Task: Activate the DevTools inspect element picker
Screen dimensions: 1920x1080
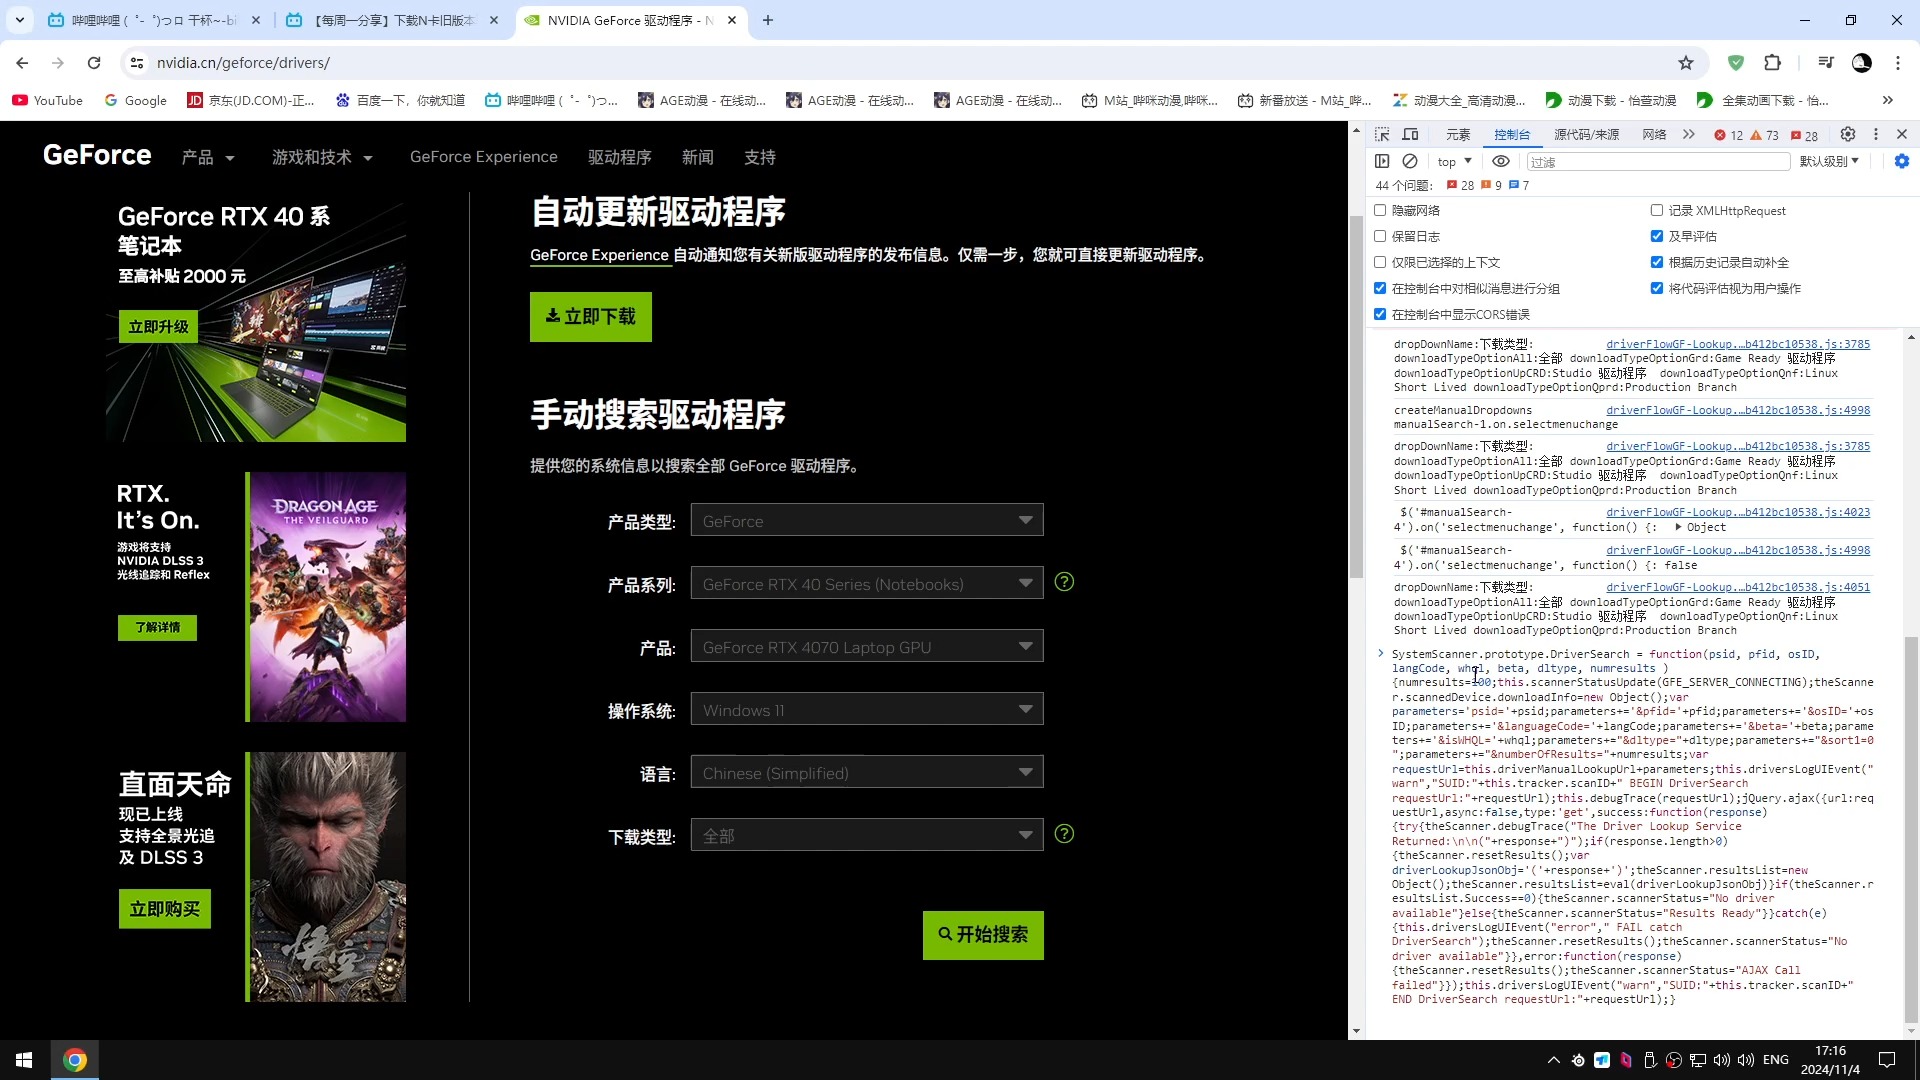Action: pyautogui.click(x=1382, y=134)
